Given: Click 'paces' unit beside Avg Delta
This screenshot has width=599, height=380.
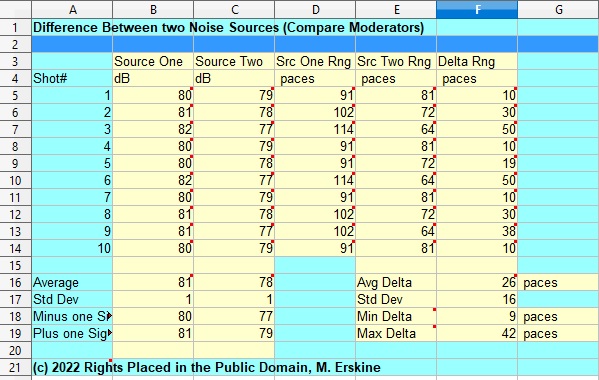Looking at the screenshot, I should [x=559, y=282].
